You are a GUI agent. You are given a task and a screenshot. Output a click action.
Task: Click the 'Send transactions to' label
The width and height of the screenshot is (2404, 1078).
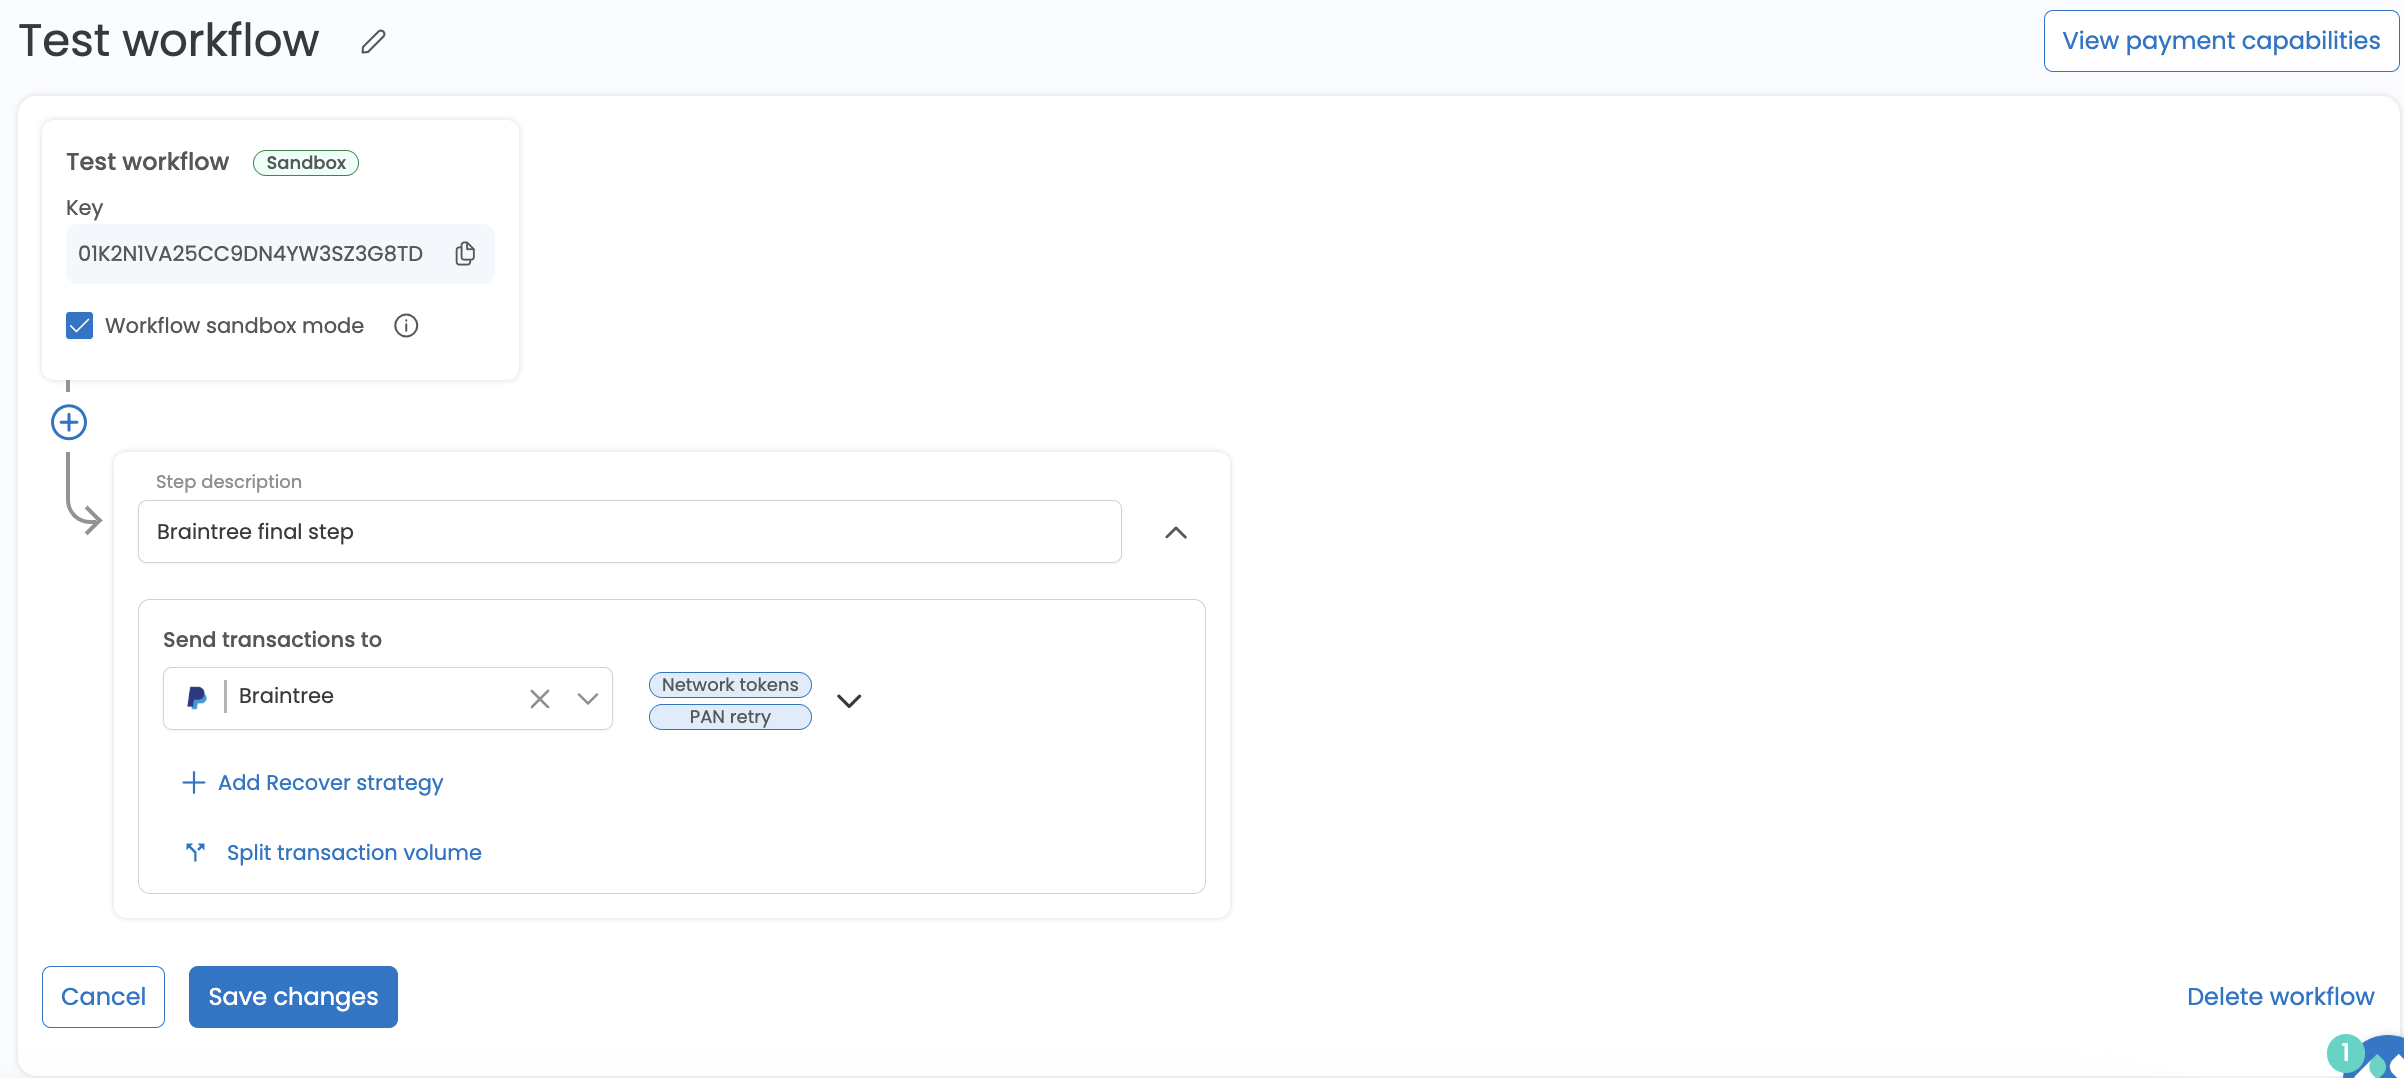tap(272, 640)
